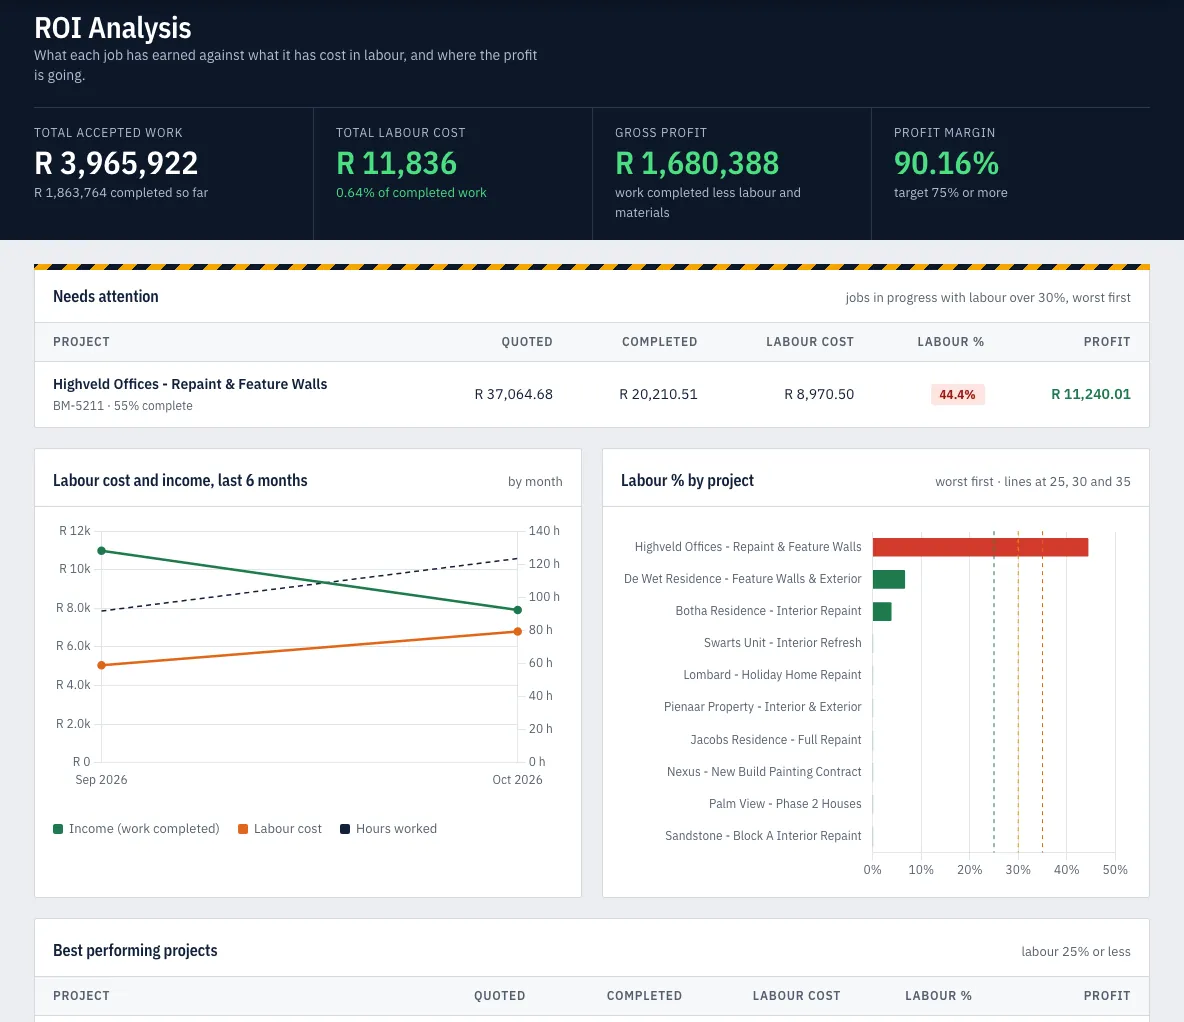Click Swarts Unit - Interior Refresh label
1184x1022 pixels.
pyautogui.click(x=782, y=643)
